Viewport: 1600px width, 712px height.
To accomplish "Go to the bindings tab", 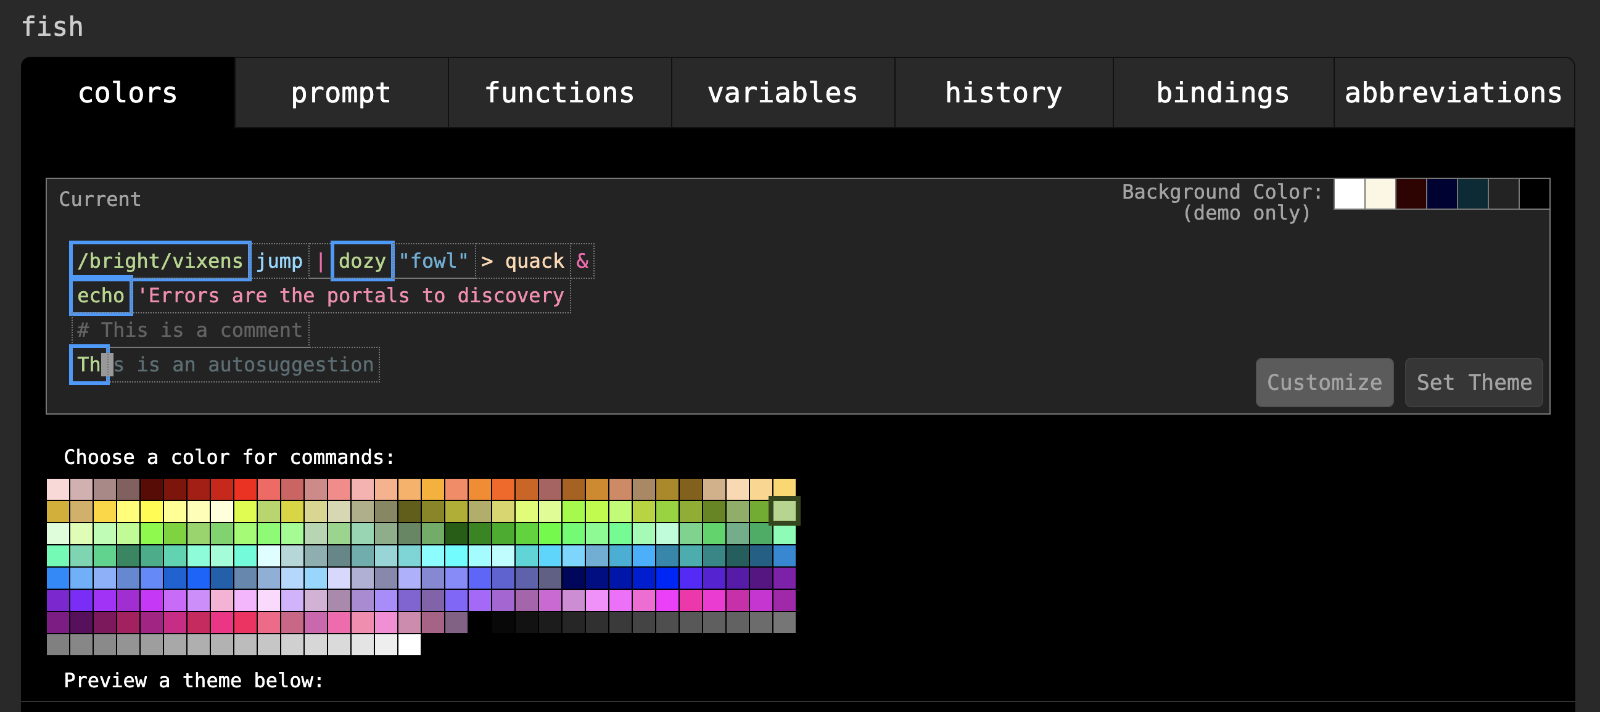I will [x=1223, y=92].
